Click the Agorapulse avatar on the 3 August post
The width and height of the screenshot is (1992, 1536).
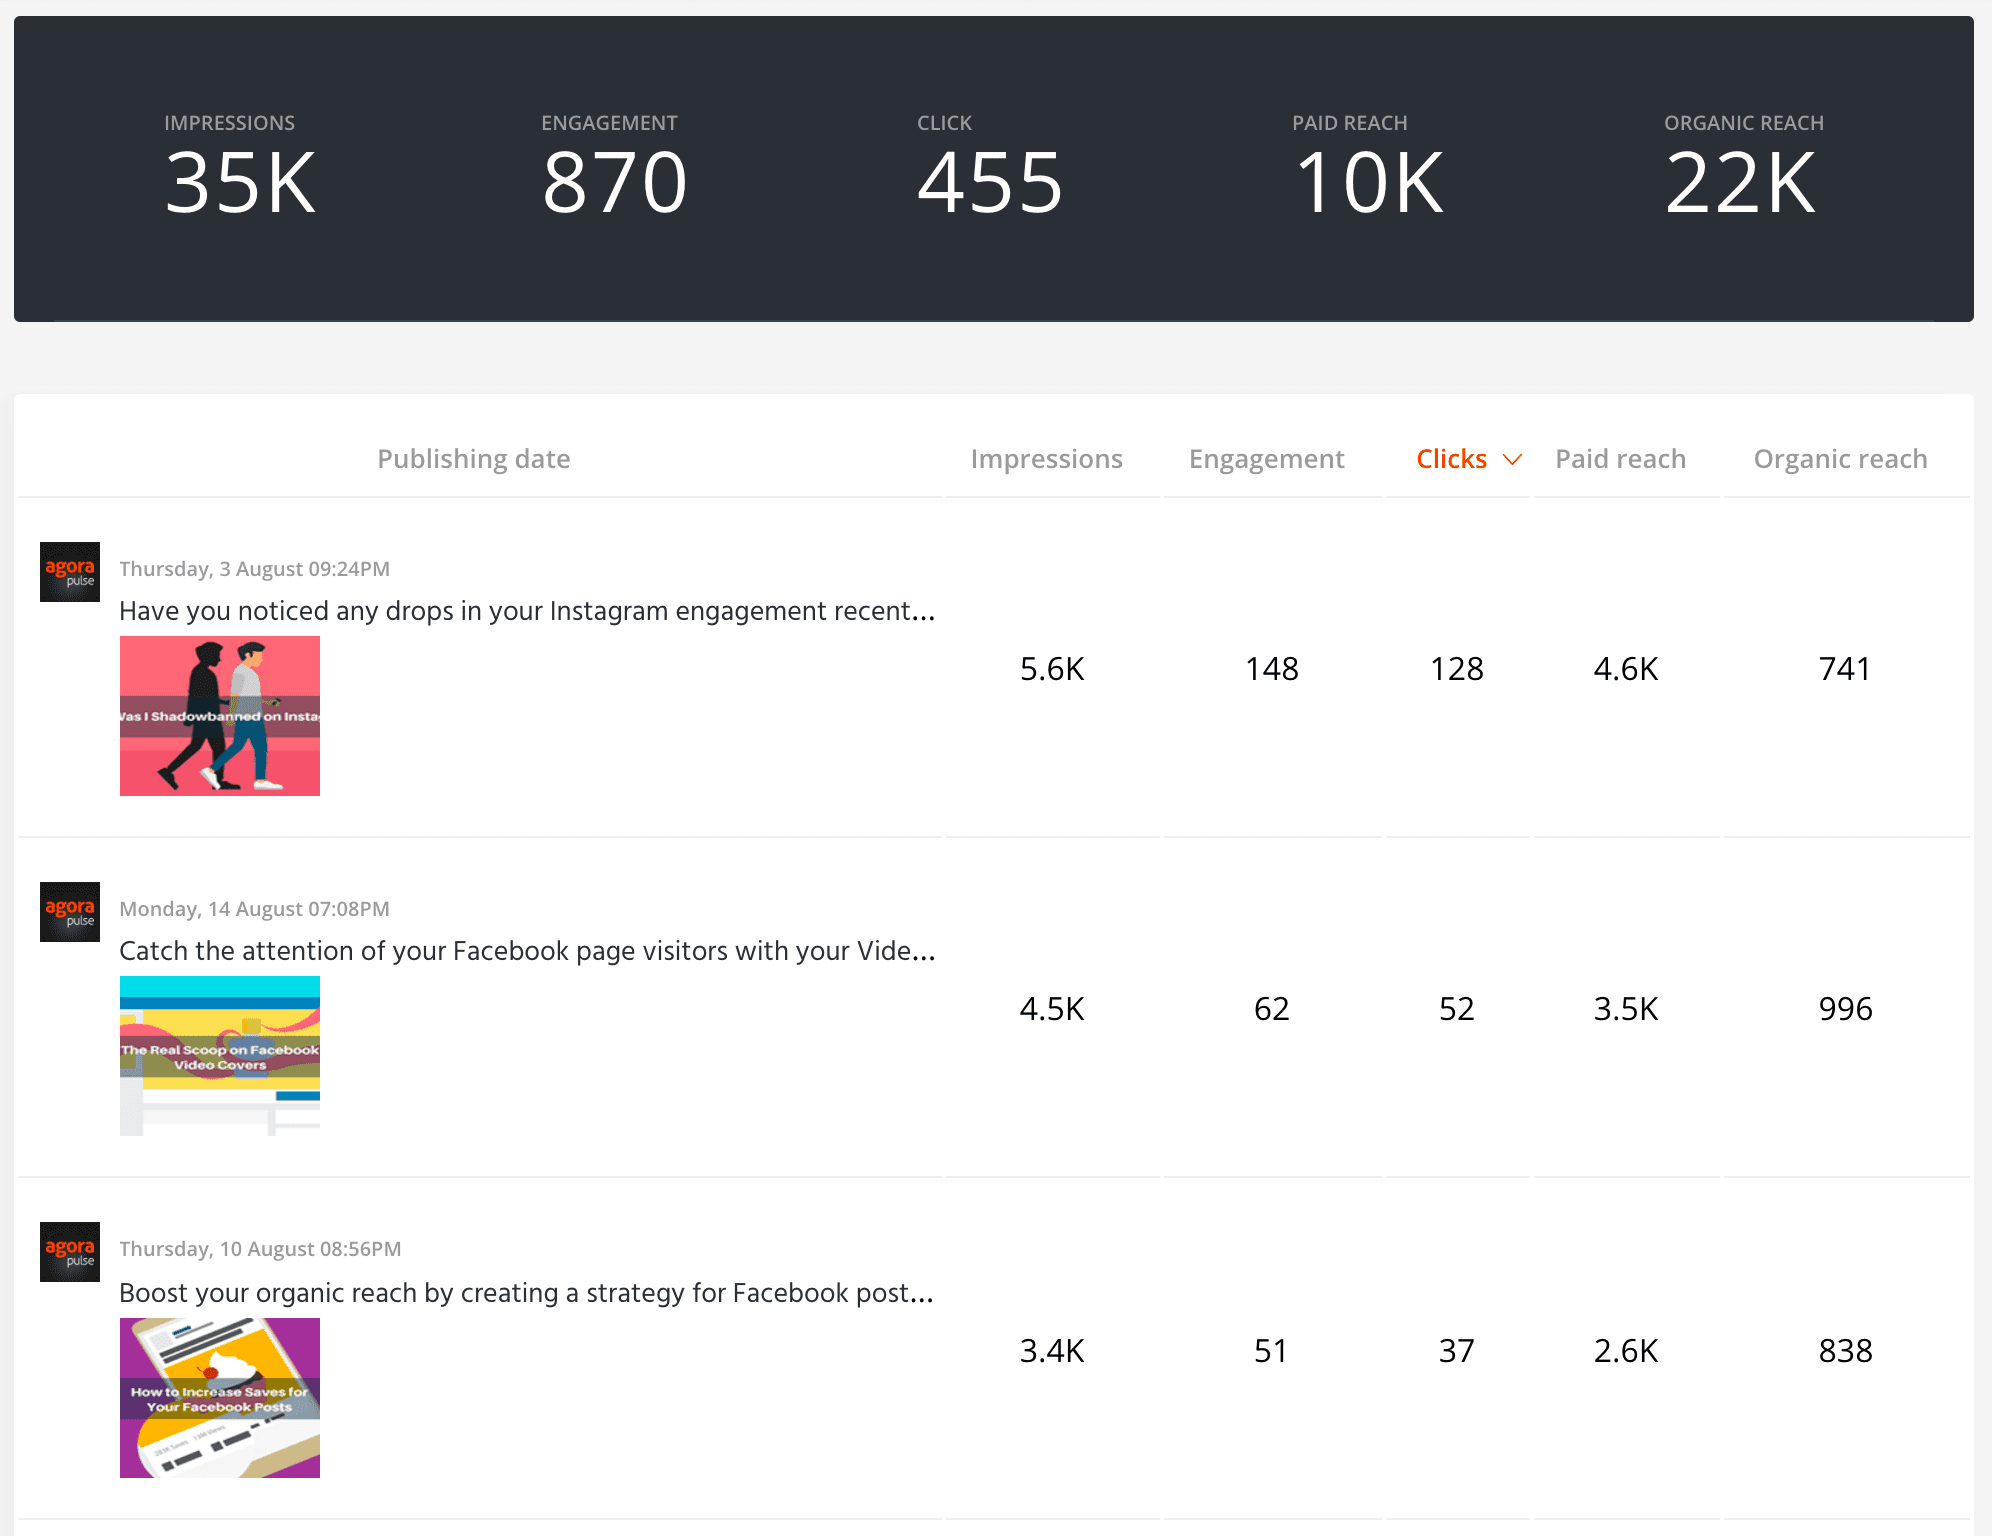point(70,572)
